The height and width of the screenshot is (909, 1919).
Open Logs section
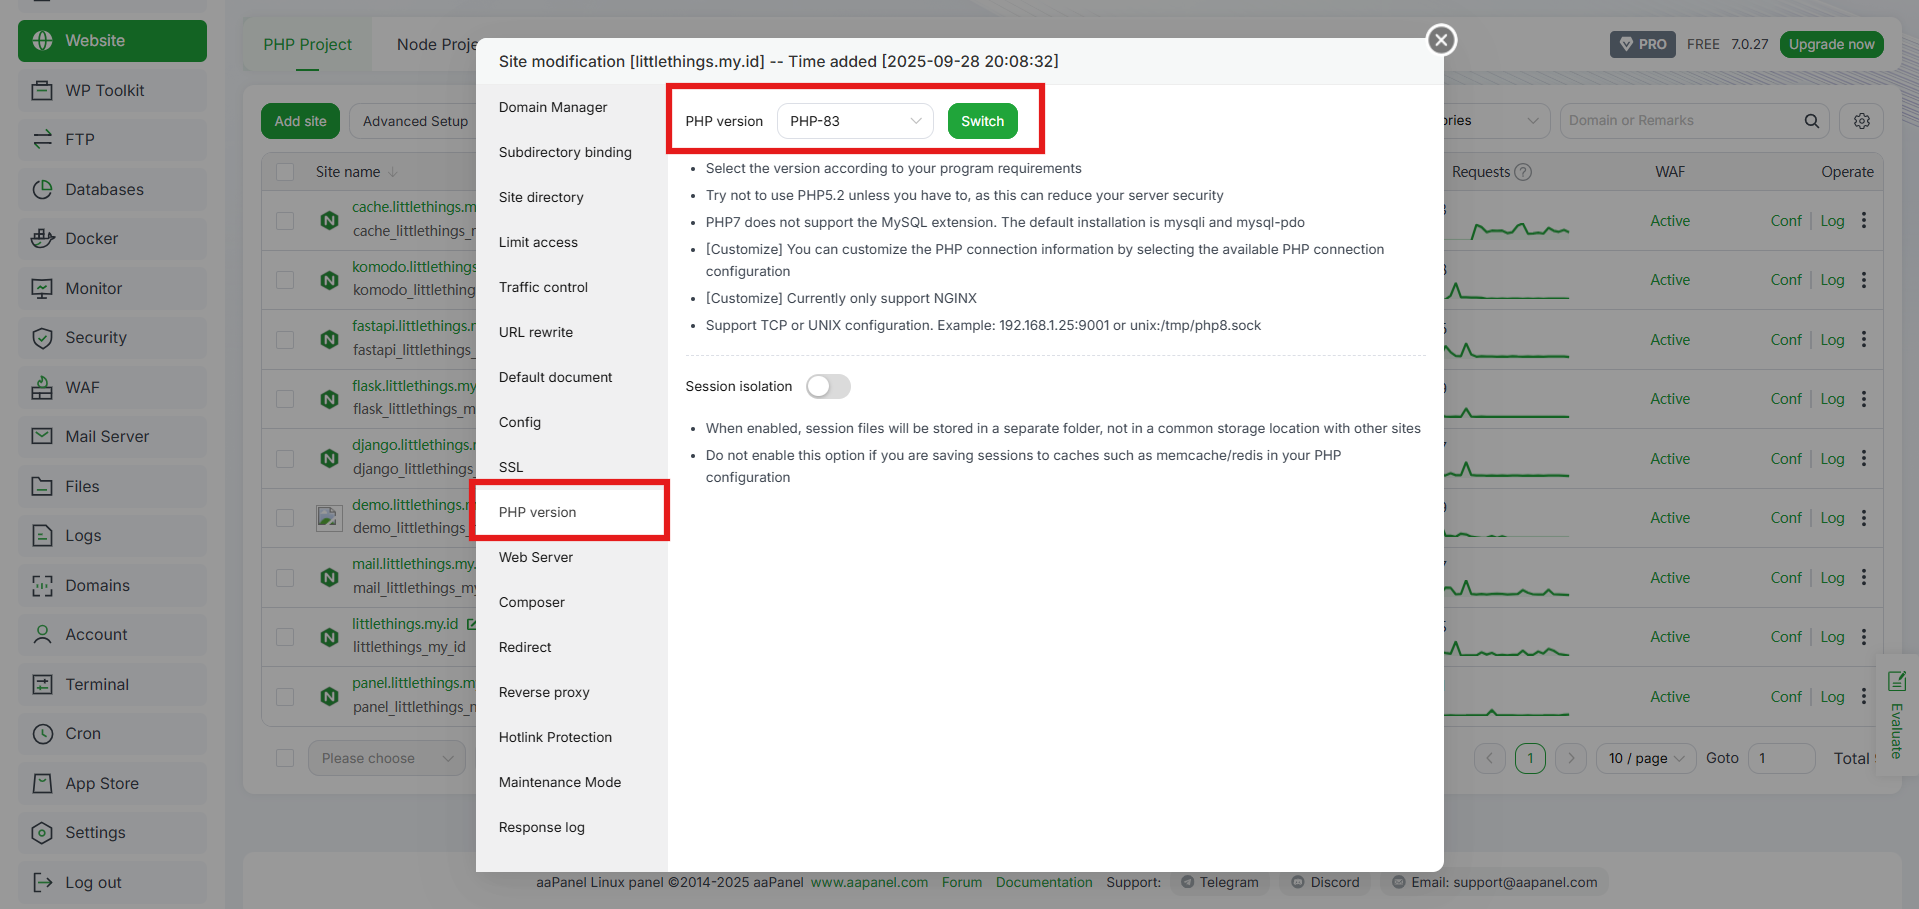click(x=112, y=536)
